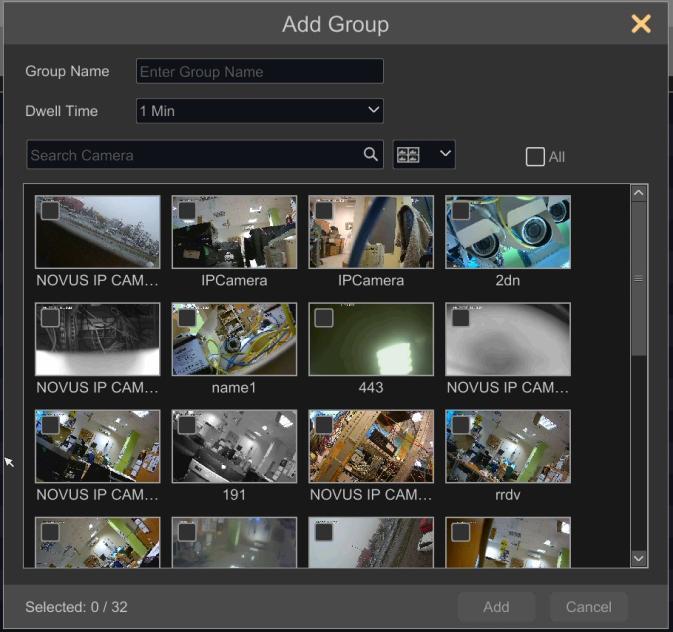673x632 pixels.
Task: Click the '191' camera label
Action: coord(234,495)
